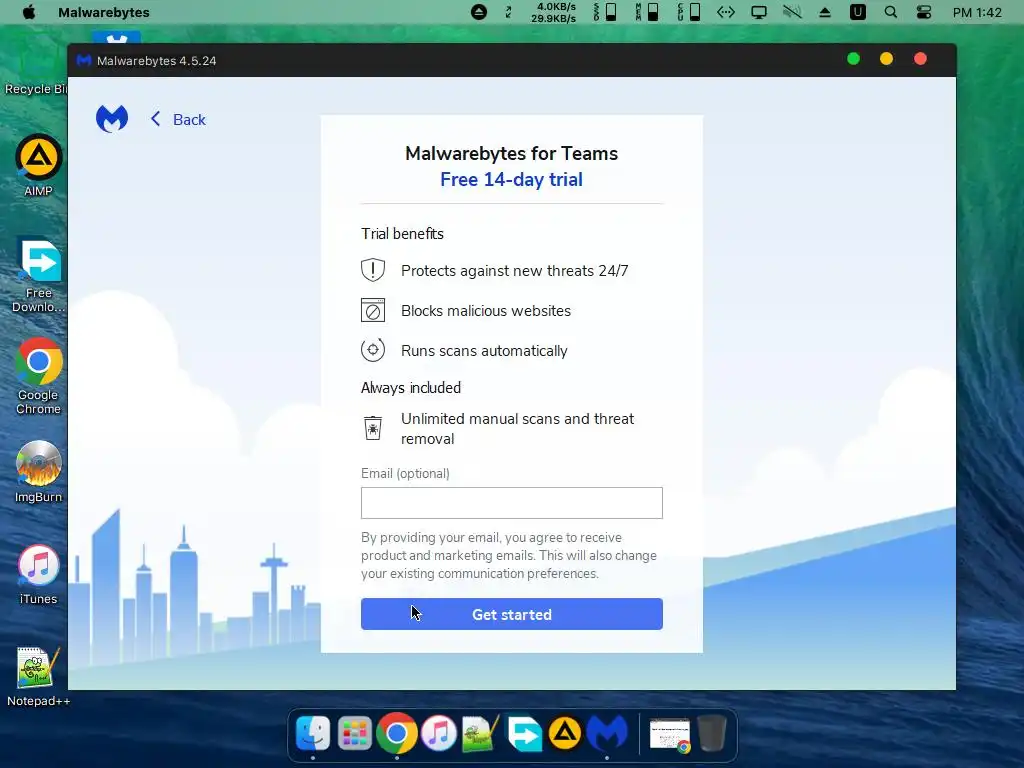The width and height of the screenshot is (1024, 768).
Task: Click the black U icon in menu bar
Action: (857, 12)
